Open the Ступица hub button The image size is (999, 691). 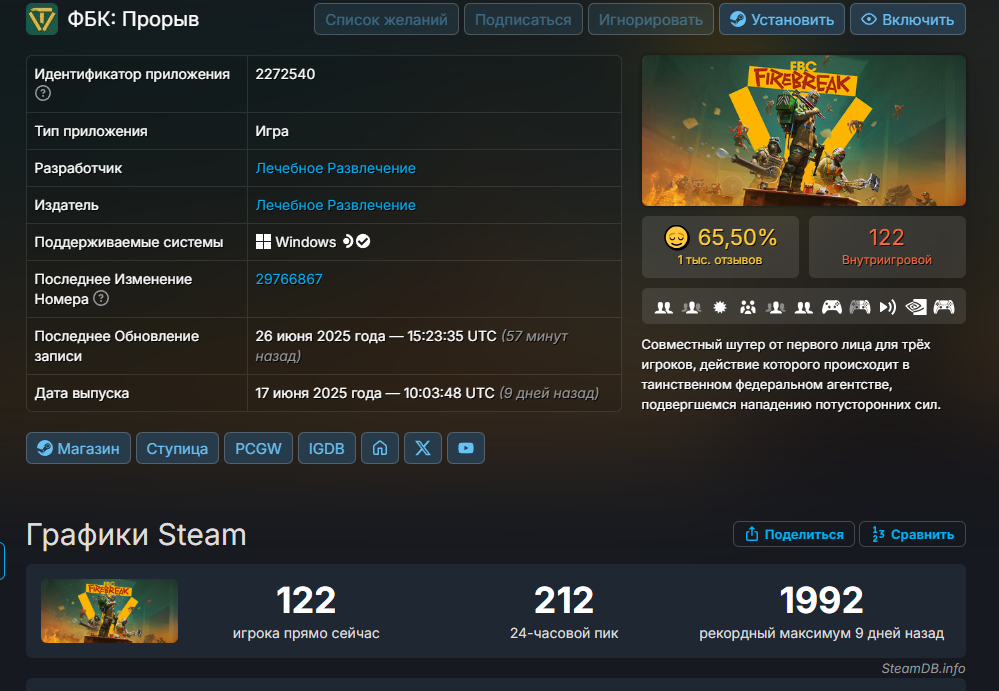(x=177, y=448)
